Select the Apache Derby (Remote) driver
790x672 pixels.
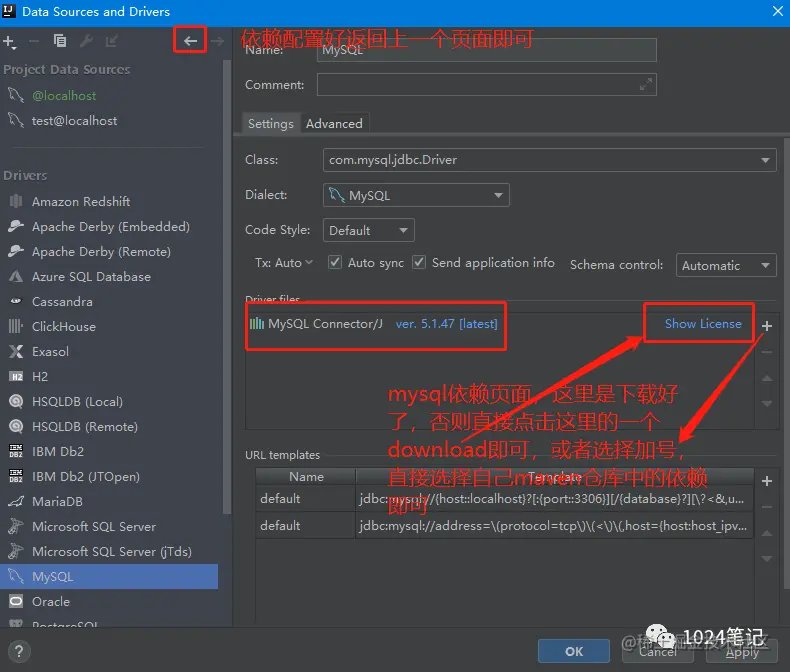(x=109, y=251)
